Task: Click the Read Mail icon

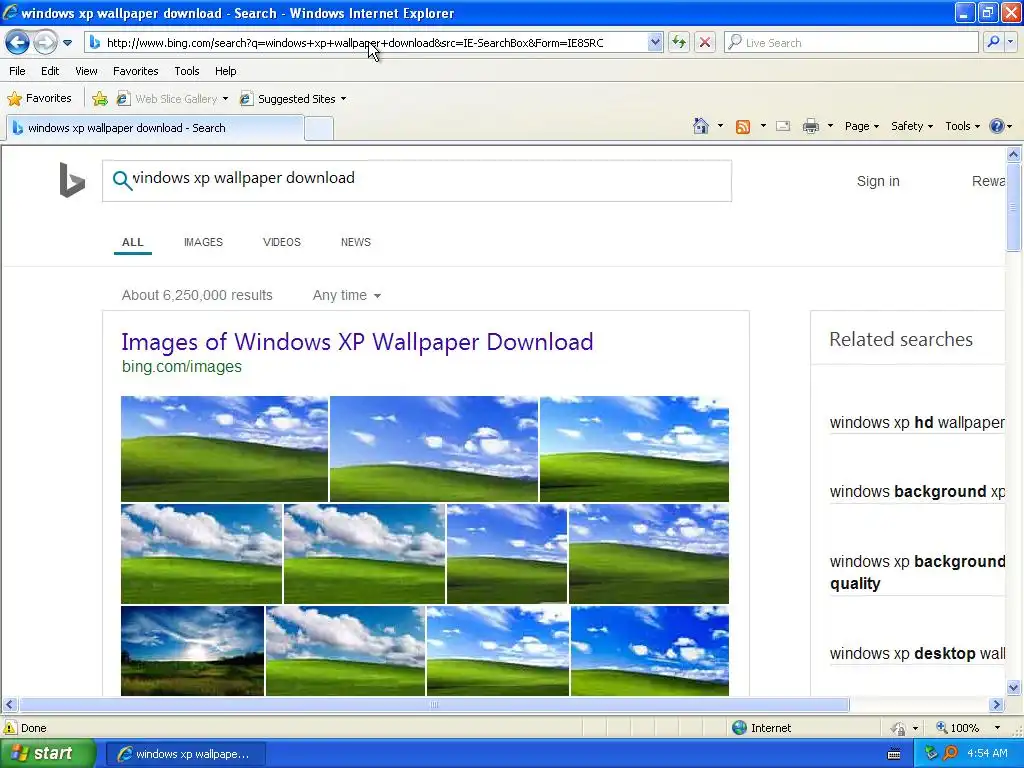Action: pyautogui.click(x=783, y=127)
